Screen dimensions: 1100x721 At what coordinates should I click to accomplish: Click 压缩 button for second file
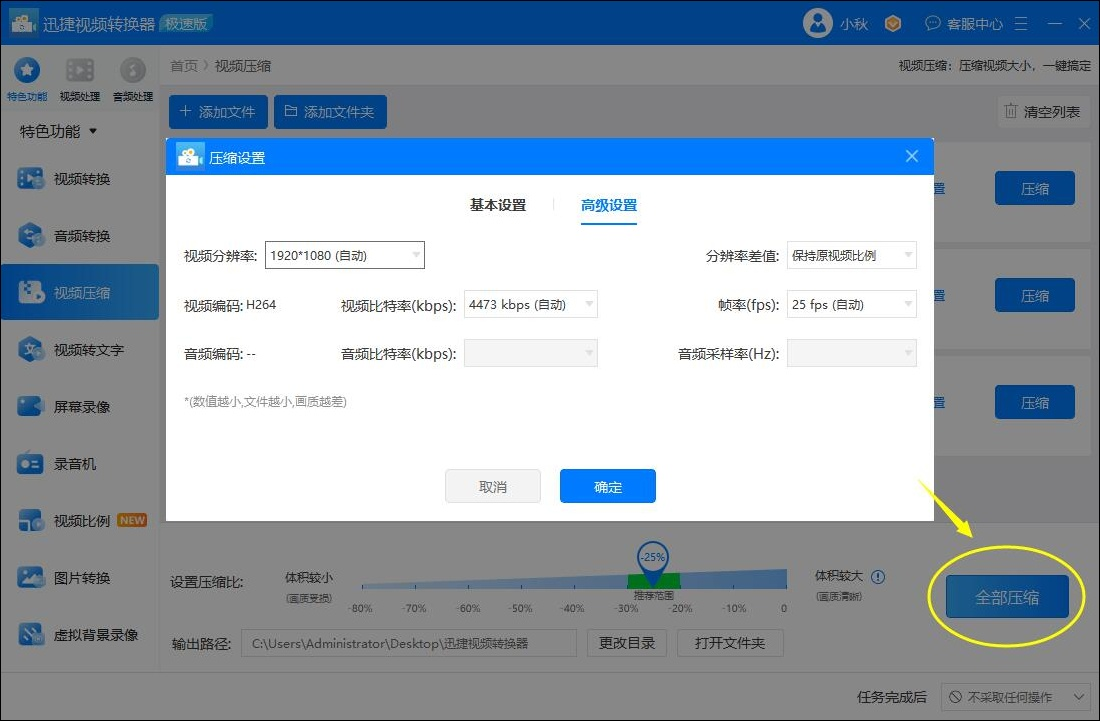1035,295
